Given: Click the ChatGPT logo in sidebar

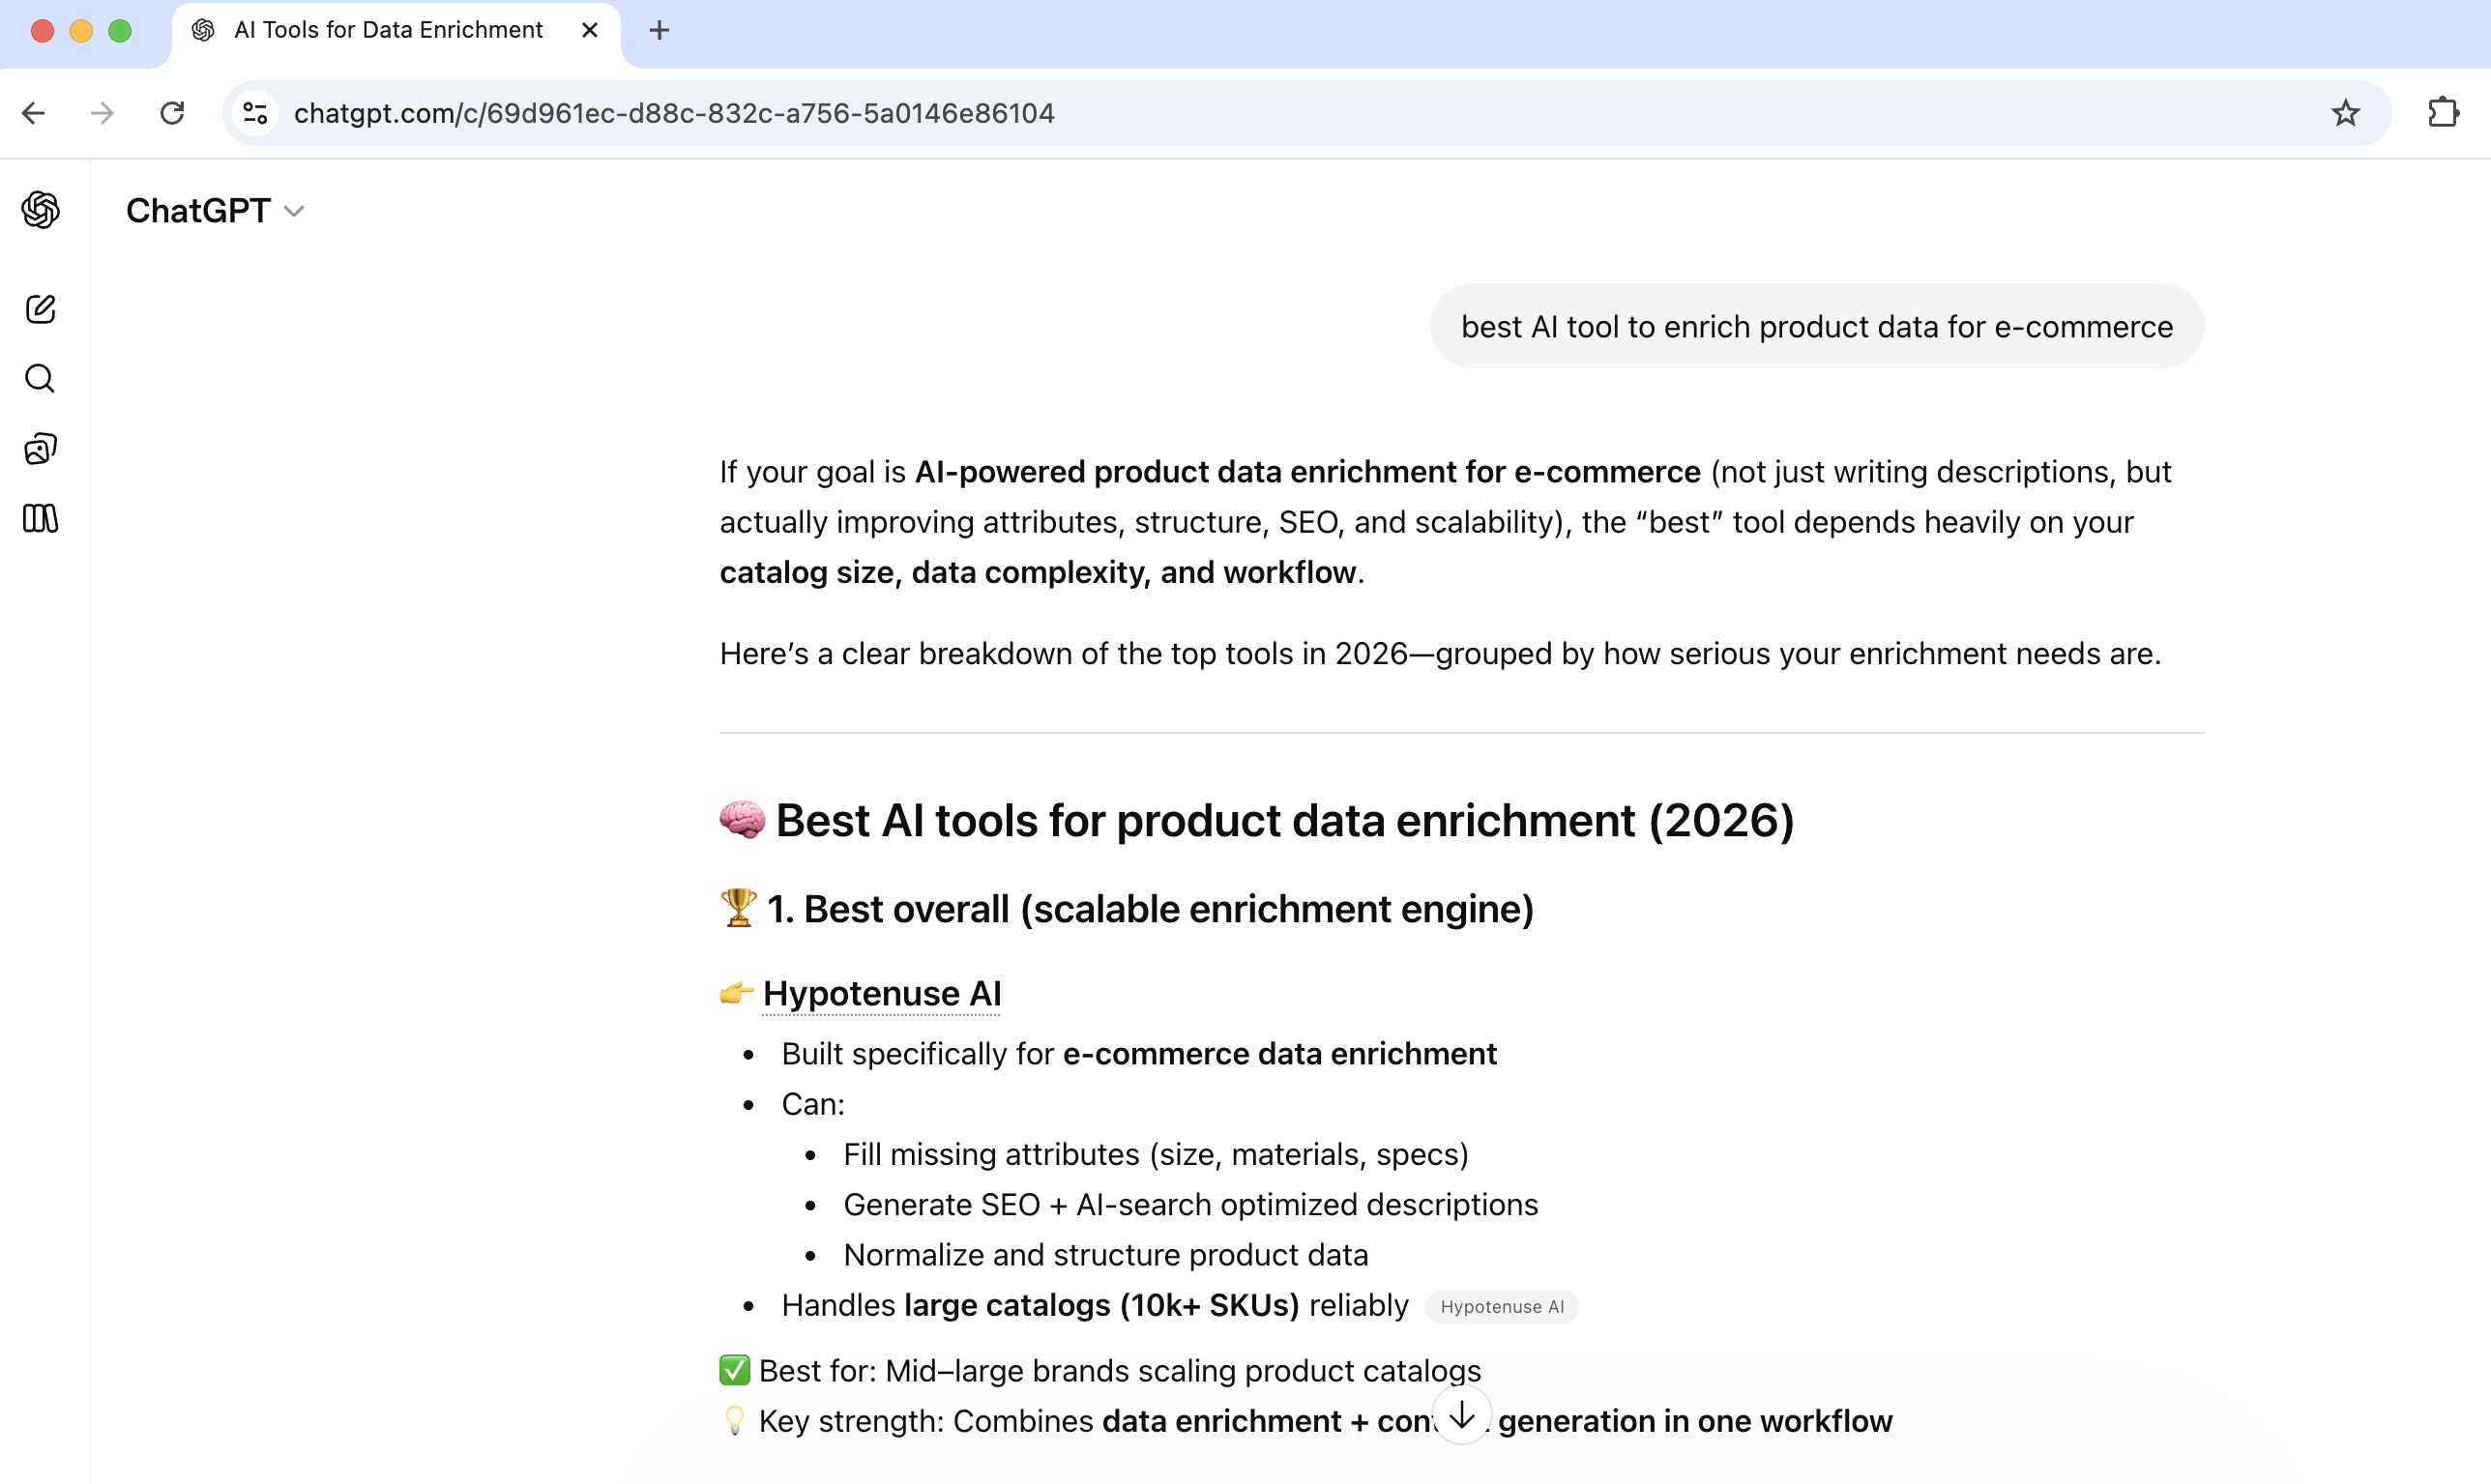Looking at the screenshot, I should (41, 210).
